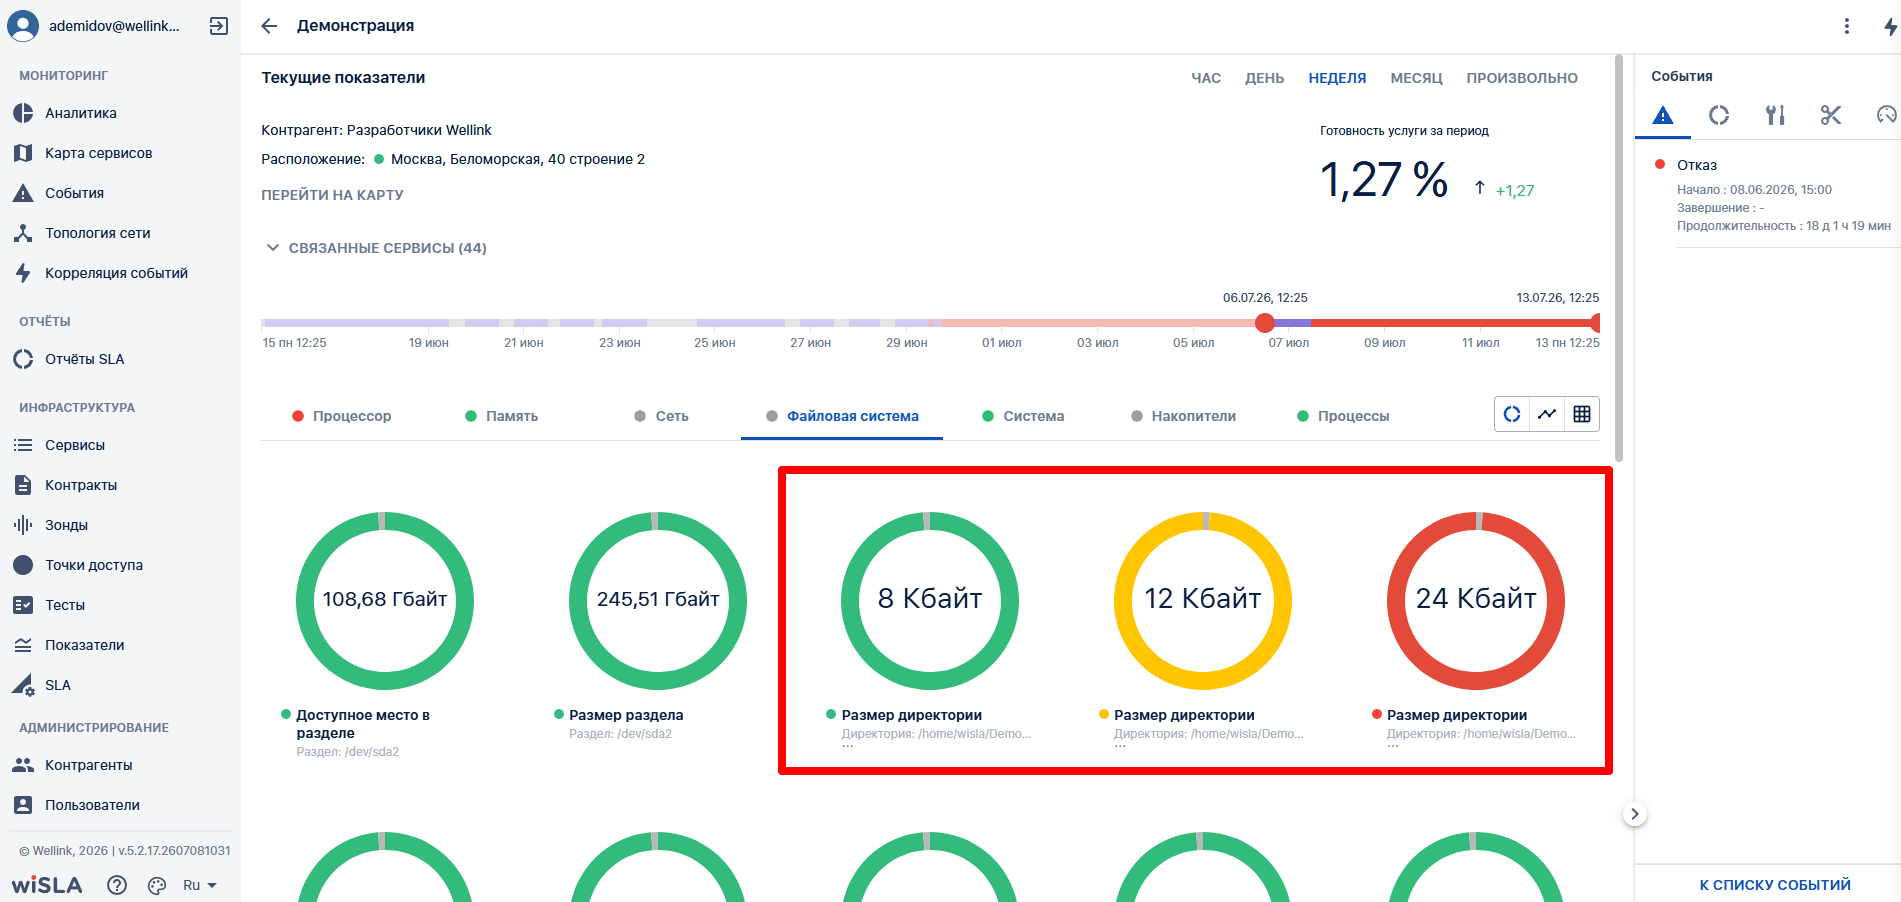Open the three-dot more options menu
The height and width of the screenshot is (902, 1901).
point(1847,26)
